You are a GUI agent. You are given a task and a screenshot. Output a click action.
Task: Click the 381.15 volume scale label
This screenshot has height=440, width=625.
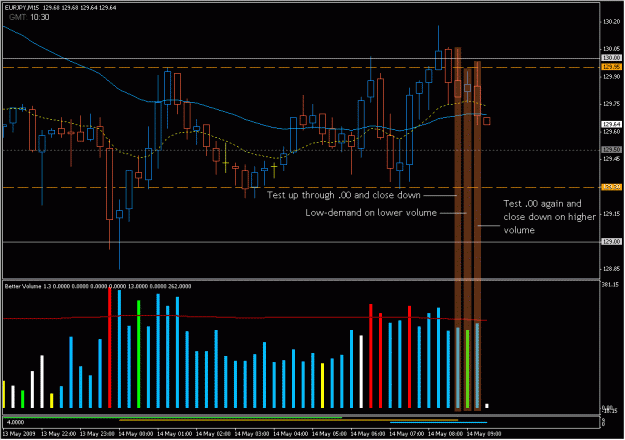610,285
